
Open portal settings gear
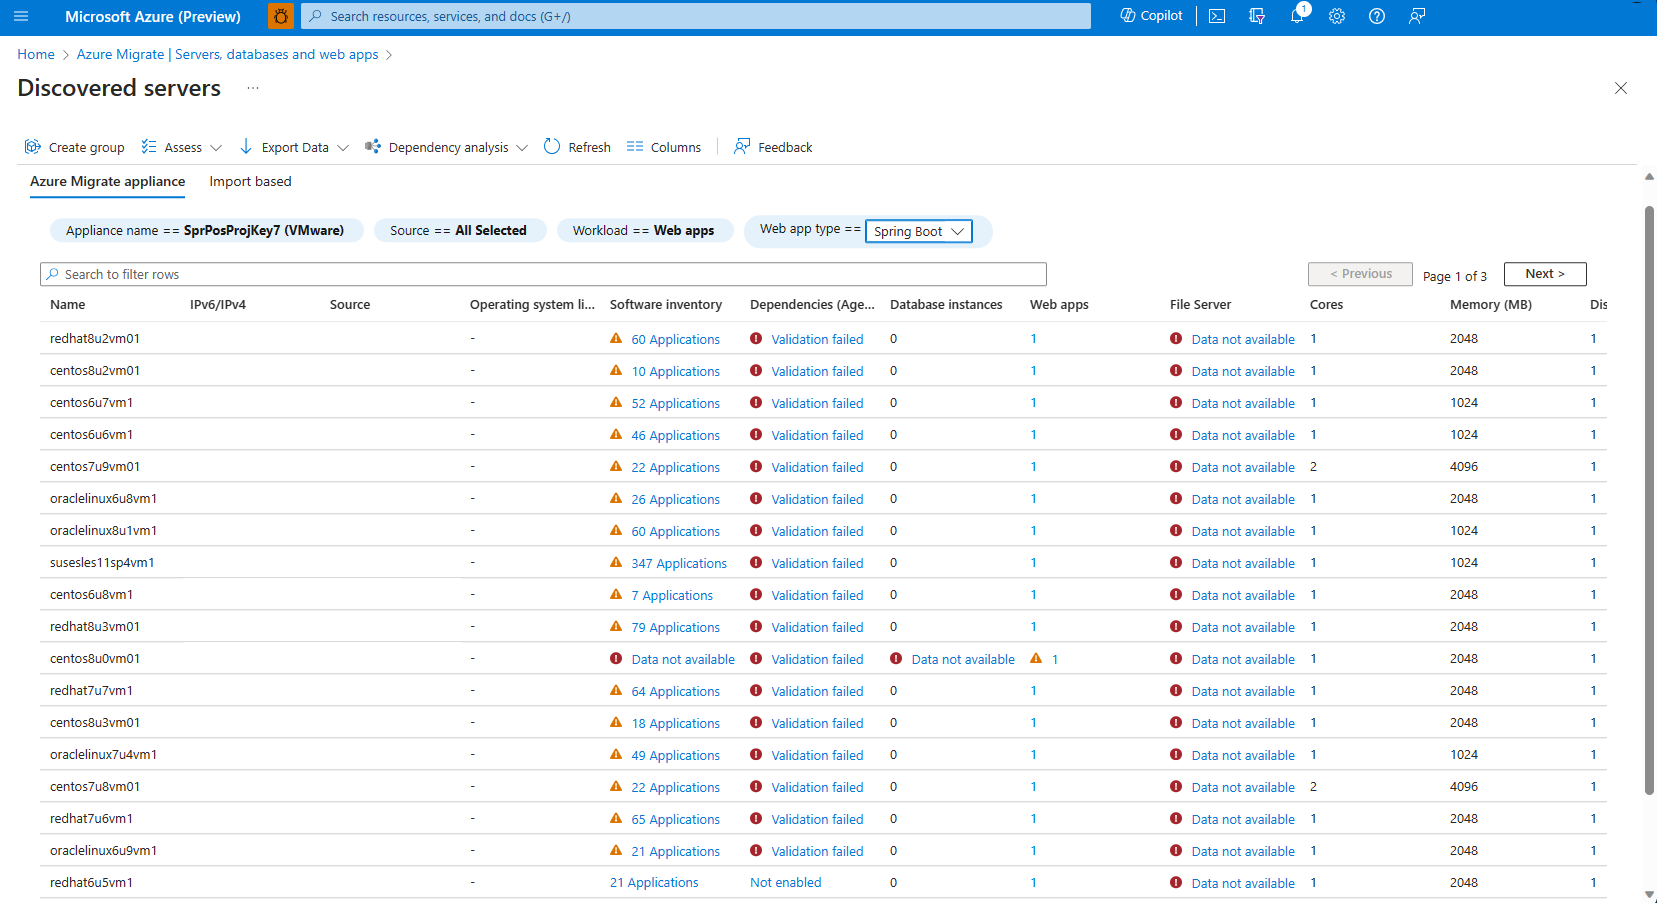coord(1337,16)
